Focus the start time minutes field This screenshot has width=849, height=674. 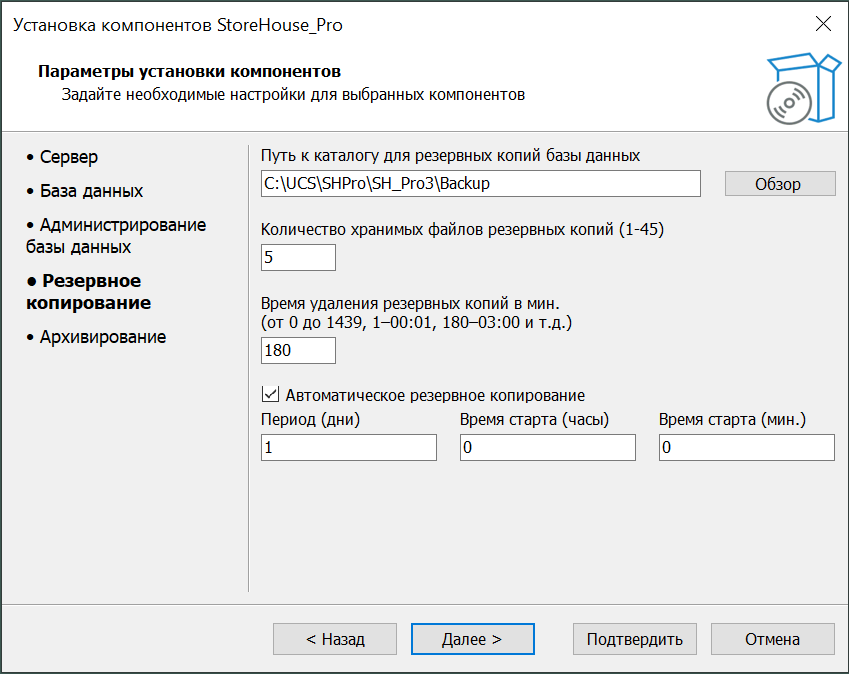[x=746, y=448]
